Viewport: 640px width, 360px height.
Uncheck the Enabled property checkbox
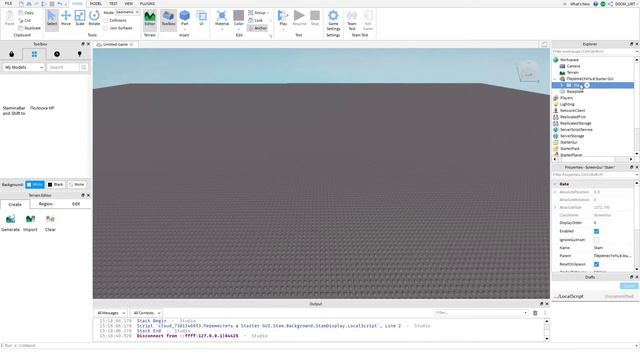pos(596,231)
